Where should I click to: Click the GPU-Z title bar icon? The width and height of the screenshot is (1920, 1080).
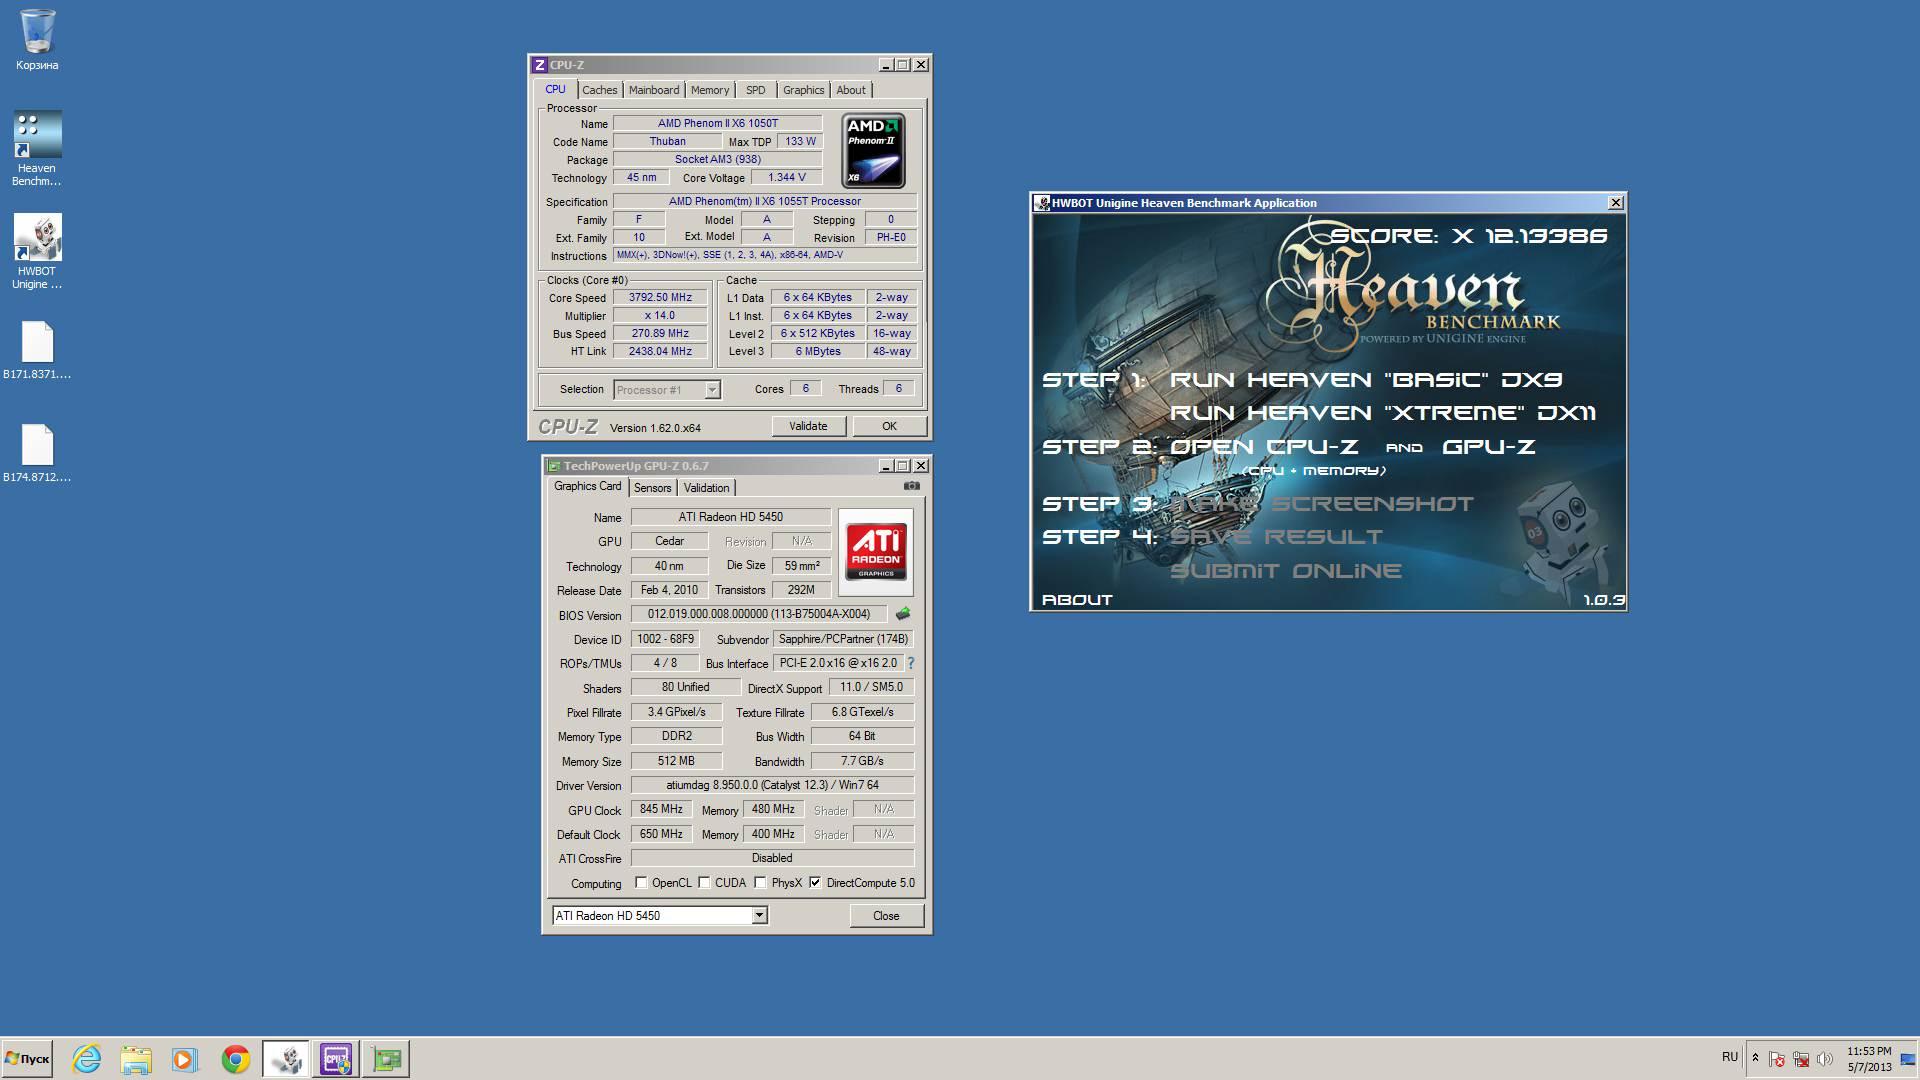tap(554, 466)
